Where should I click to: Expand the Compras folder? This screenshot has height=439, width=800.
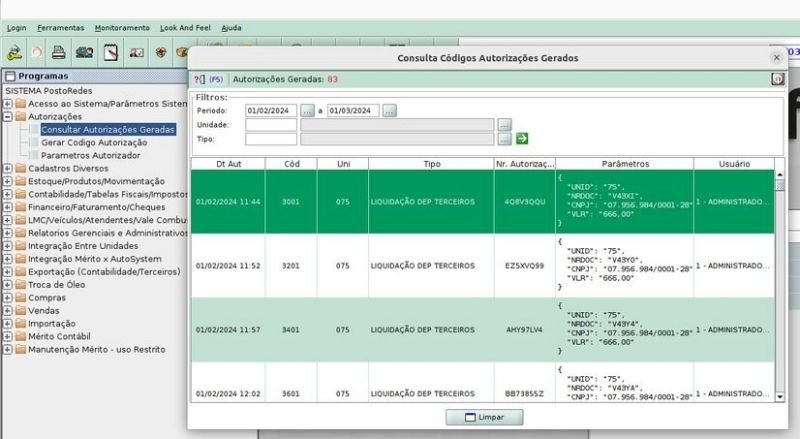8,298
